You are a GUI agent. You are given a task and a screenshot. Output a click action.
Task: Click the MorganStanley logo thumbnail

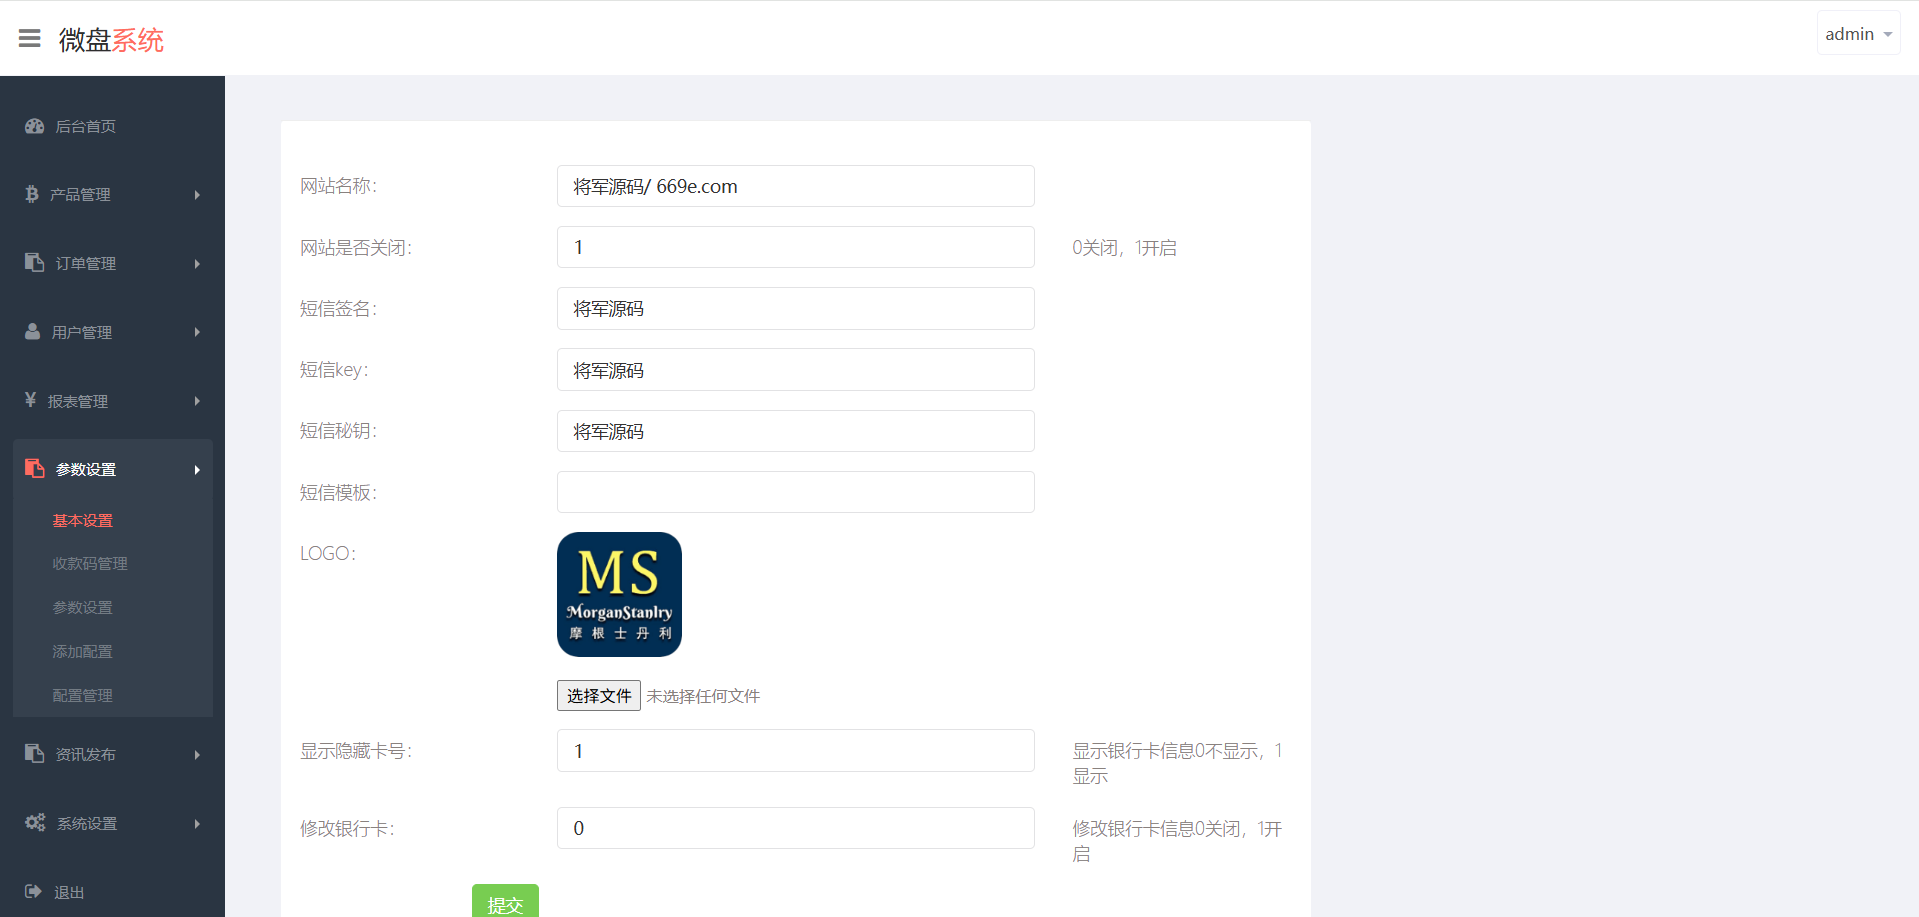[619, 594]
